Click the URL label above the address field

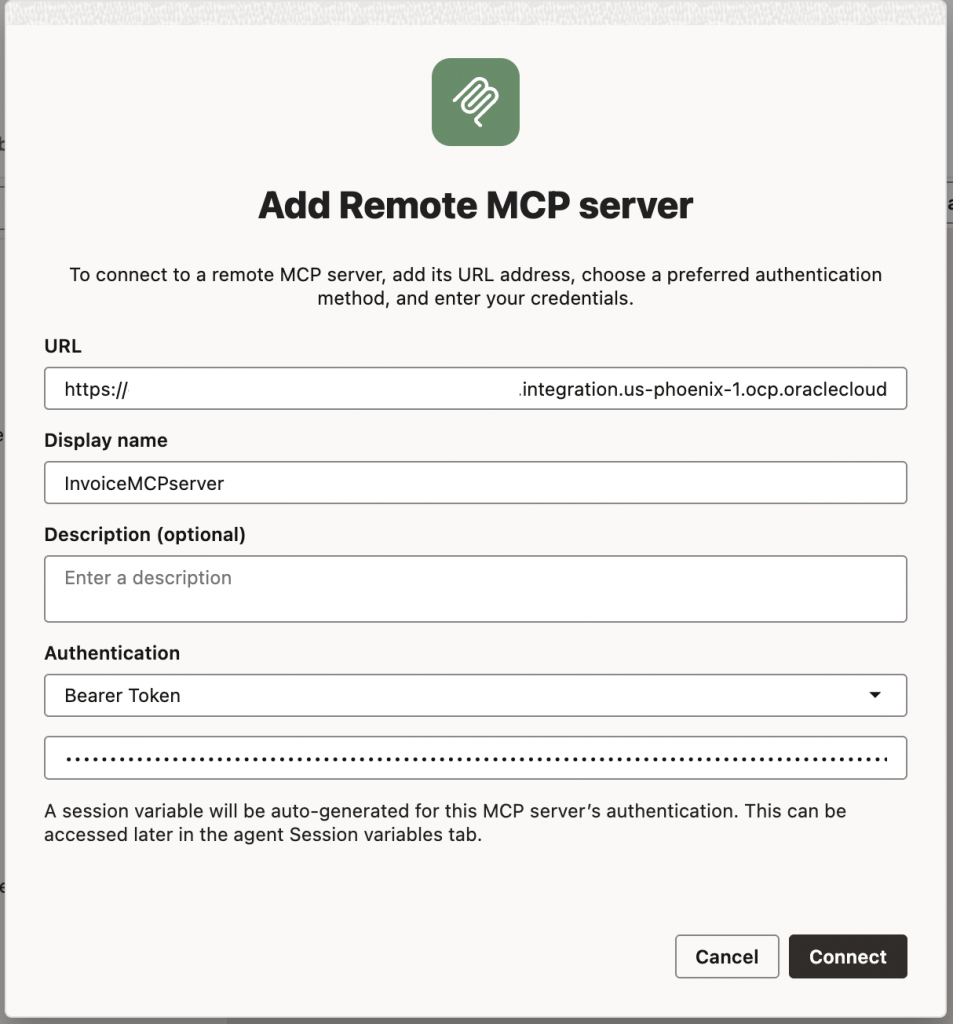point(63,346)
